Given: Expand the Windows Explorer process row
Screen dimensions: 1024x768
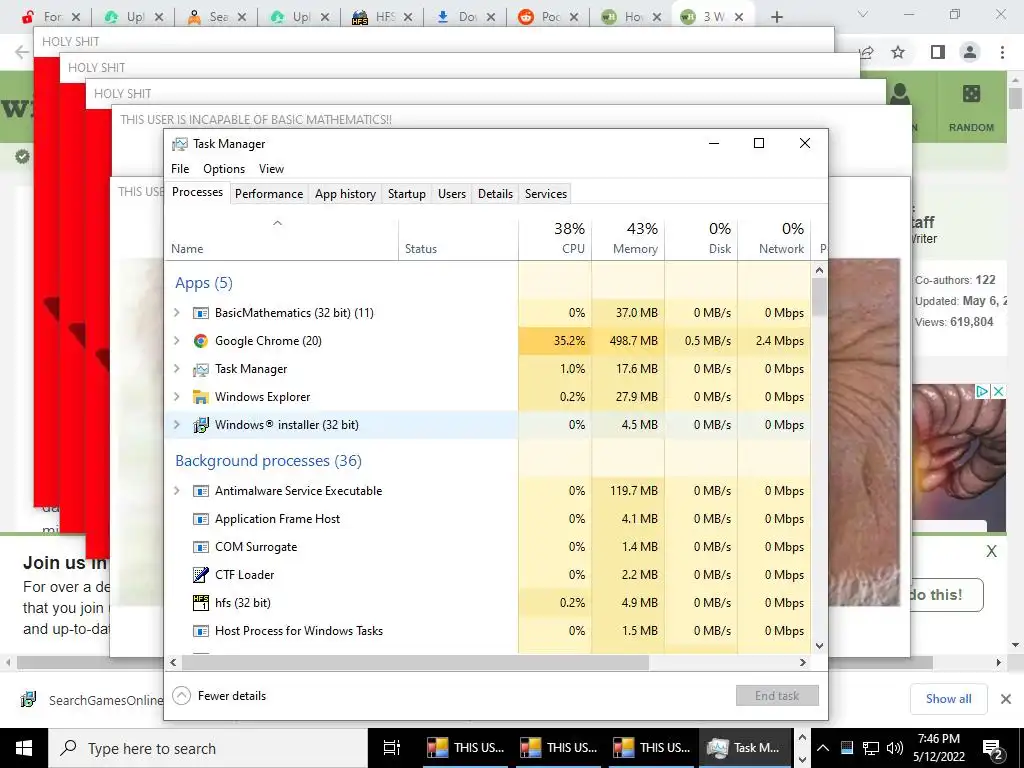Looking at the screenshot, I should [176, 397].
